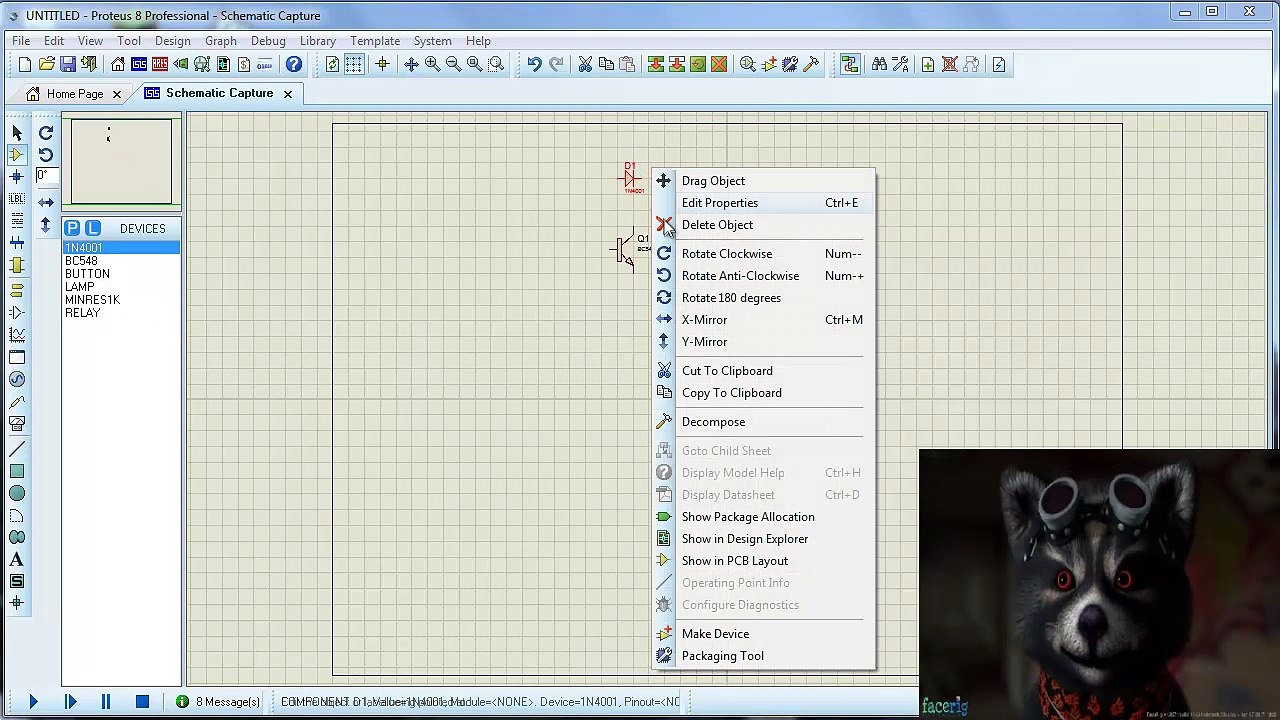Viewport: 1280px width, 720px height.
Task: Select RELAY in the devices list
Action: [82, 313]
